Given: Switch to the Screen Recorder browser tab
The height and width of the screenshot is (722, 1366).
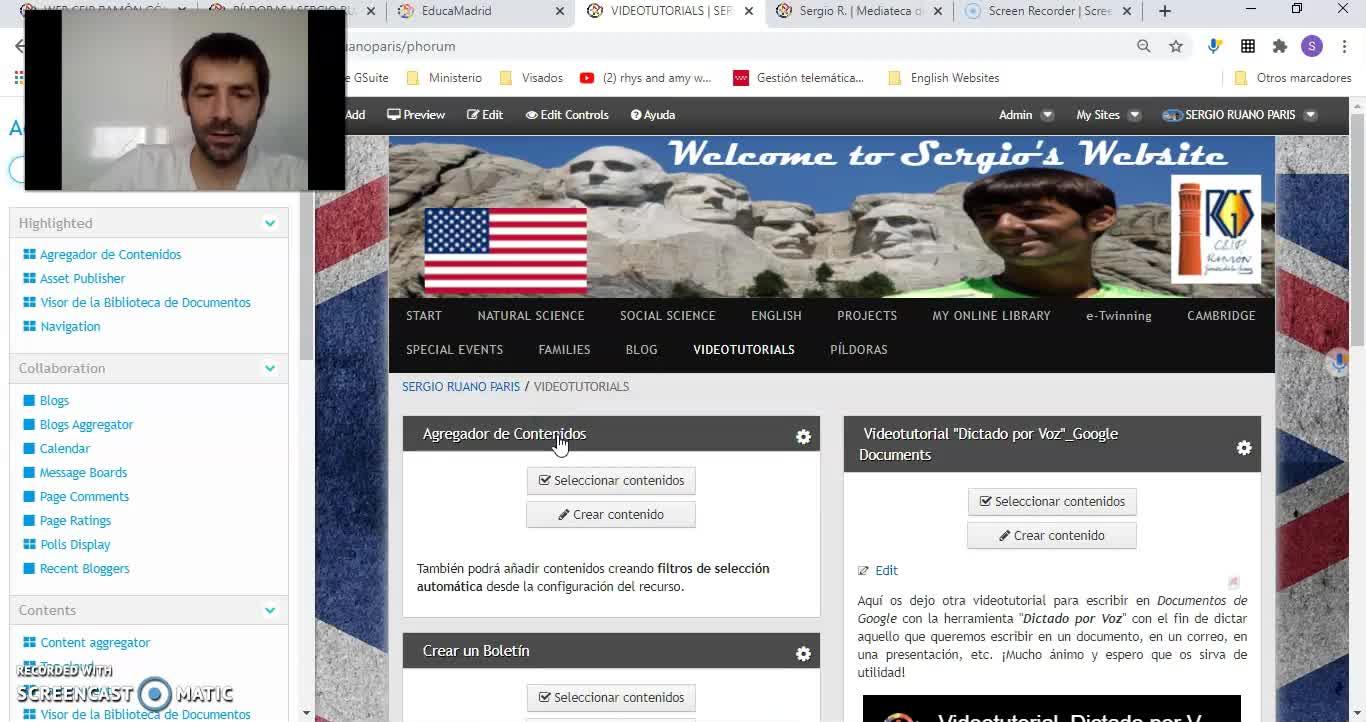Looking at the screenshot, I should pos(1047,11).
